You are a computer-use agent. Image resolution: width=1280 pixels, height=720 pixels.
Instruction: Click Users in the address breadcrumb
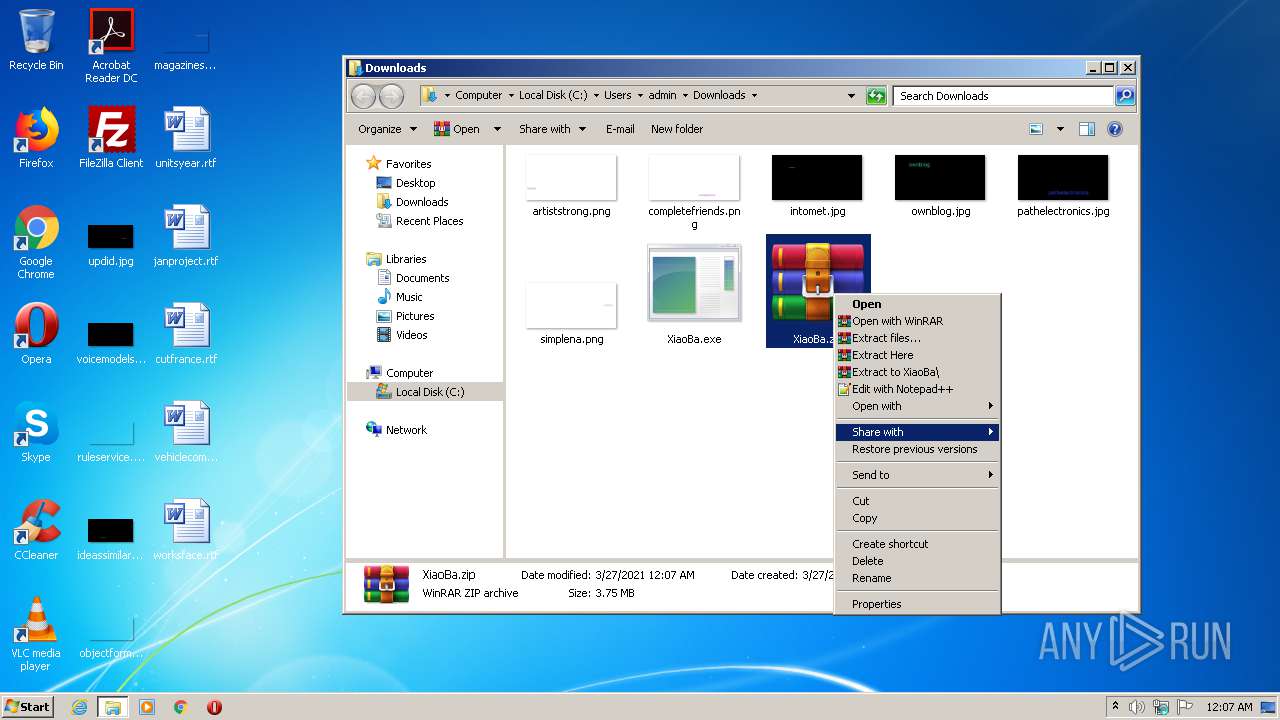[x=617, y=96]
